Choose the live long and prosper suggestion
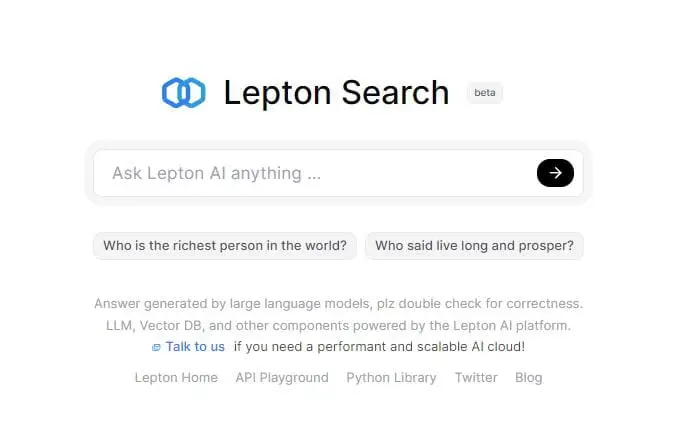 pos(474,246)
